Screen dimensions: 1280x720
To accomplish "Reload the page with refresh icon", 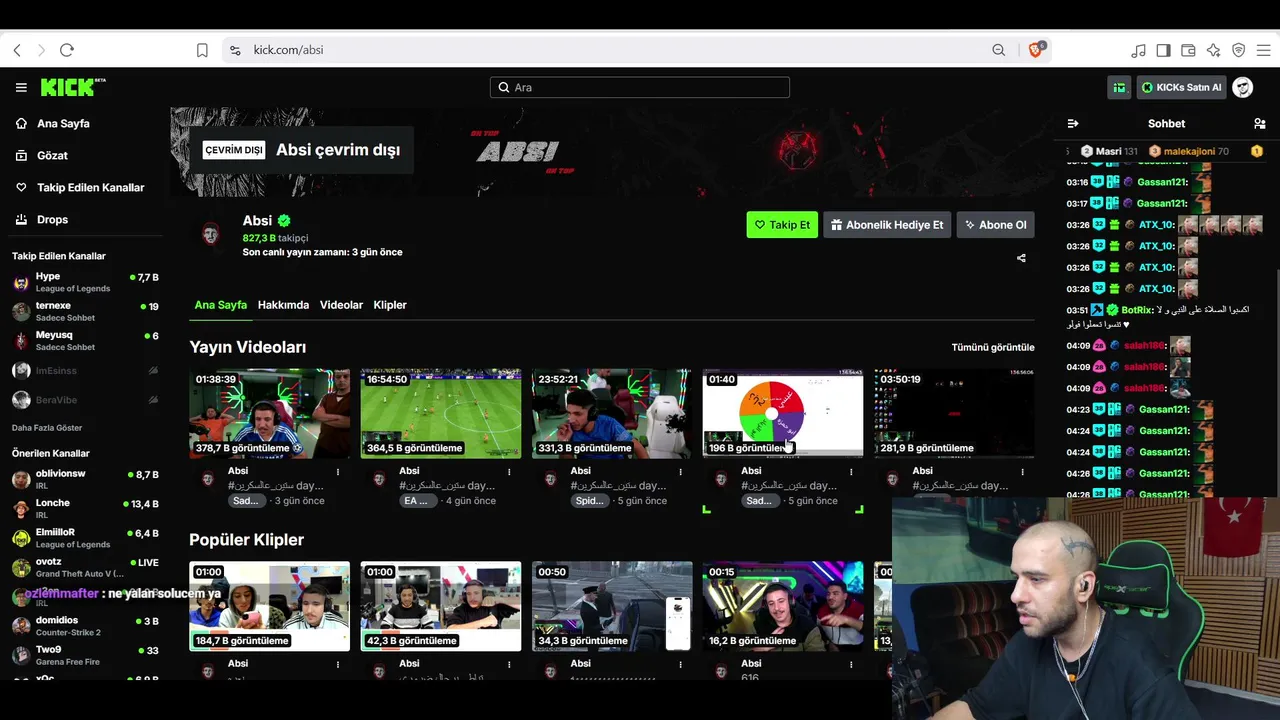I will 67,50.
